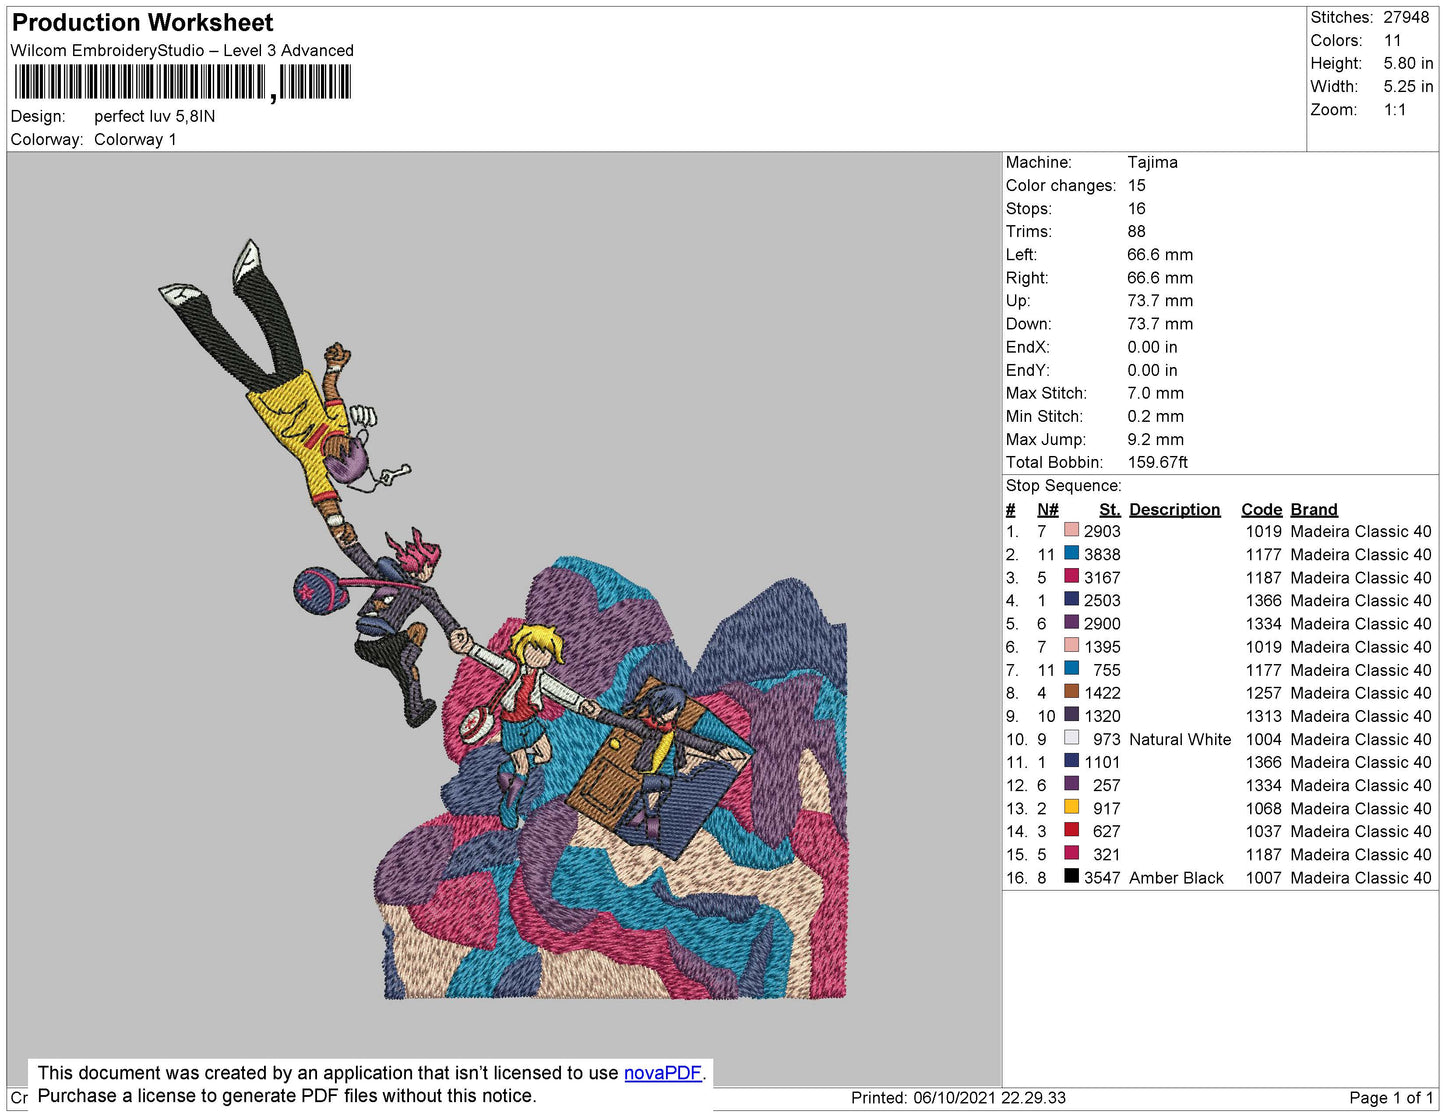The image size is (1445, 1117).
Task: Pick the magenta swatch beside 321 stitches
Action: click(x=1071, y=853)
